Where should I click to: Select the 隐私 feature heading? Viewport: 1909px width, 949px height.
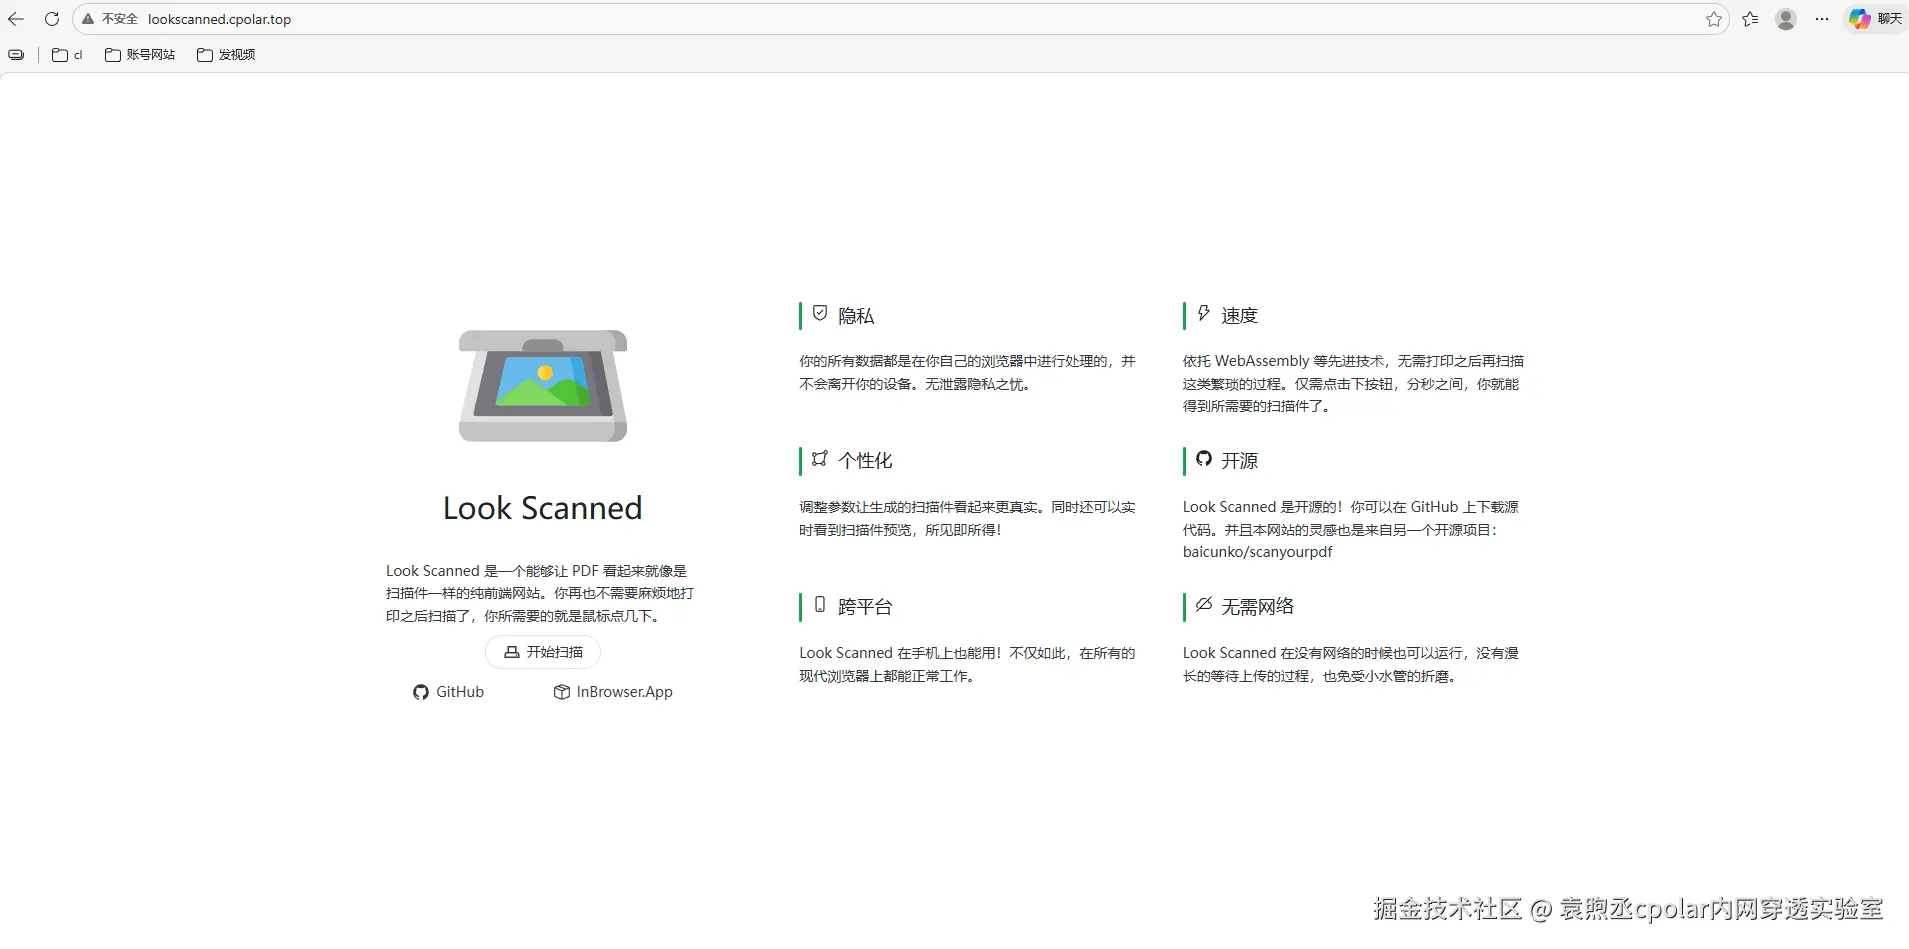pos(856,316)
